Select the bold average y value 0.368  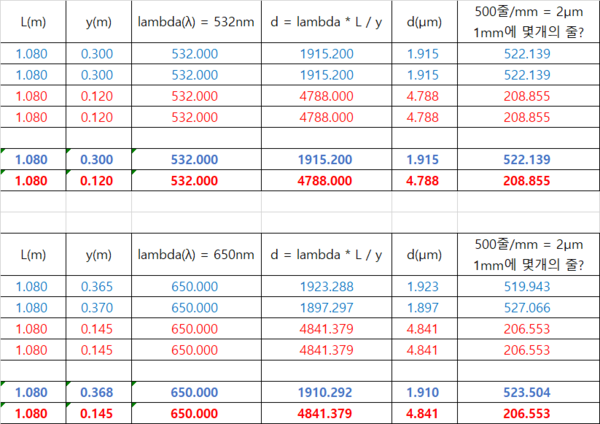click(x=96, y=392)
